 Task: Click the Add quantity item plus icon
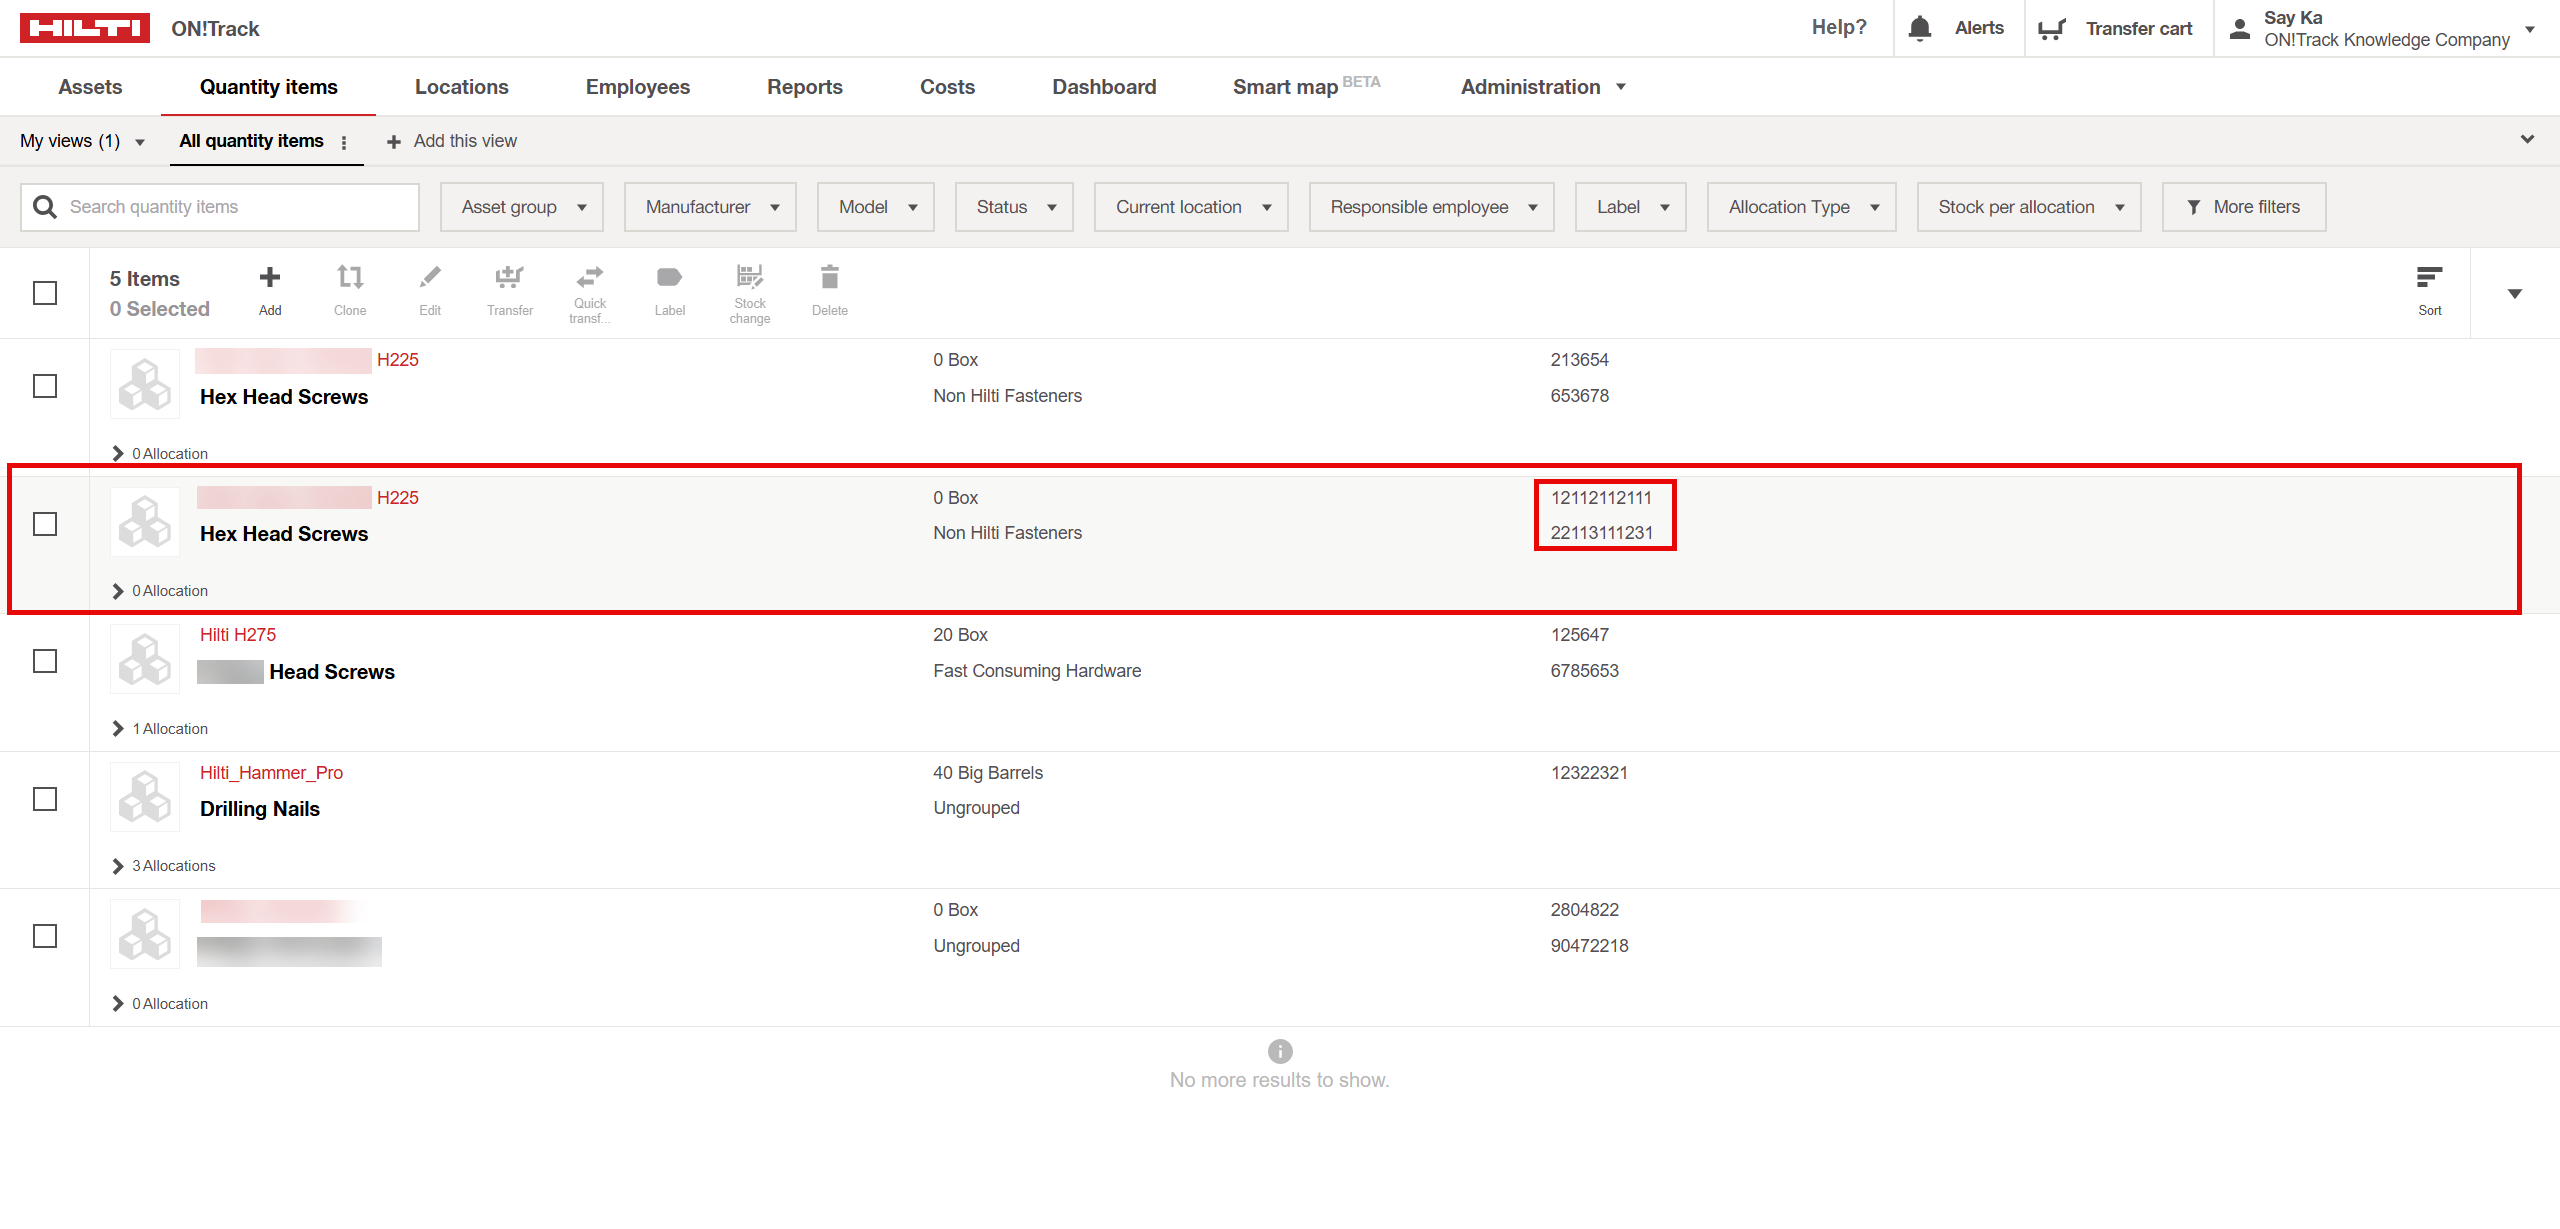click(x=270, y=278)
